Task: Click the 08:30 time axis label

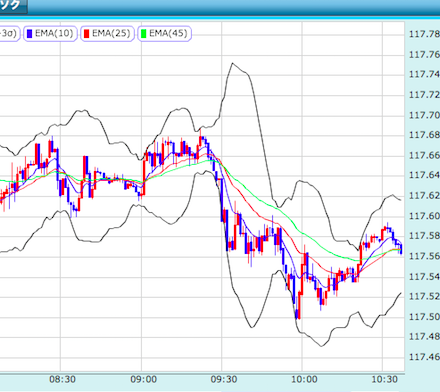Action: 62,379
